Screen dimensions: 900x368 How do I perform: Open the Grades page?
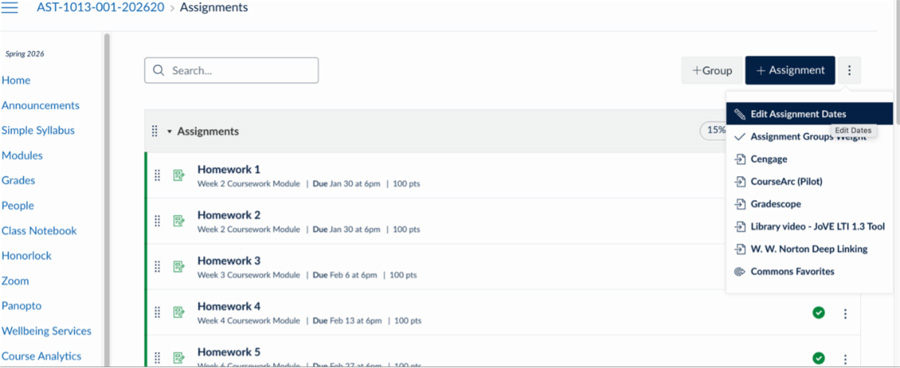[18, 180]
